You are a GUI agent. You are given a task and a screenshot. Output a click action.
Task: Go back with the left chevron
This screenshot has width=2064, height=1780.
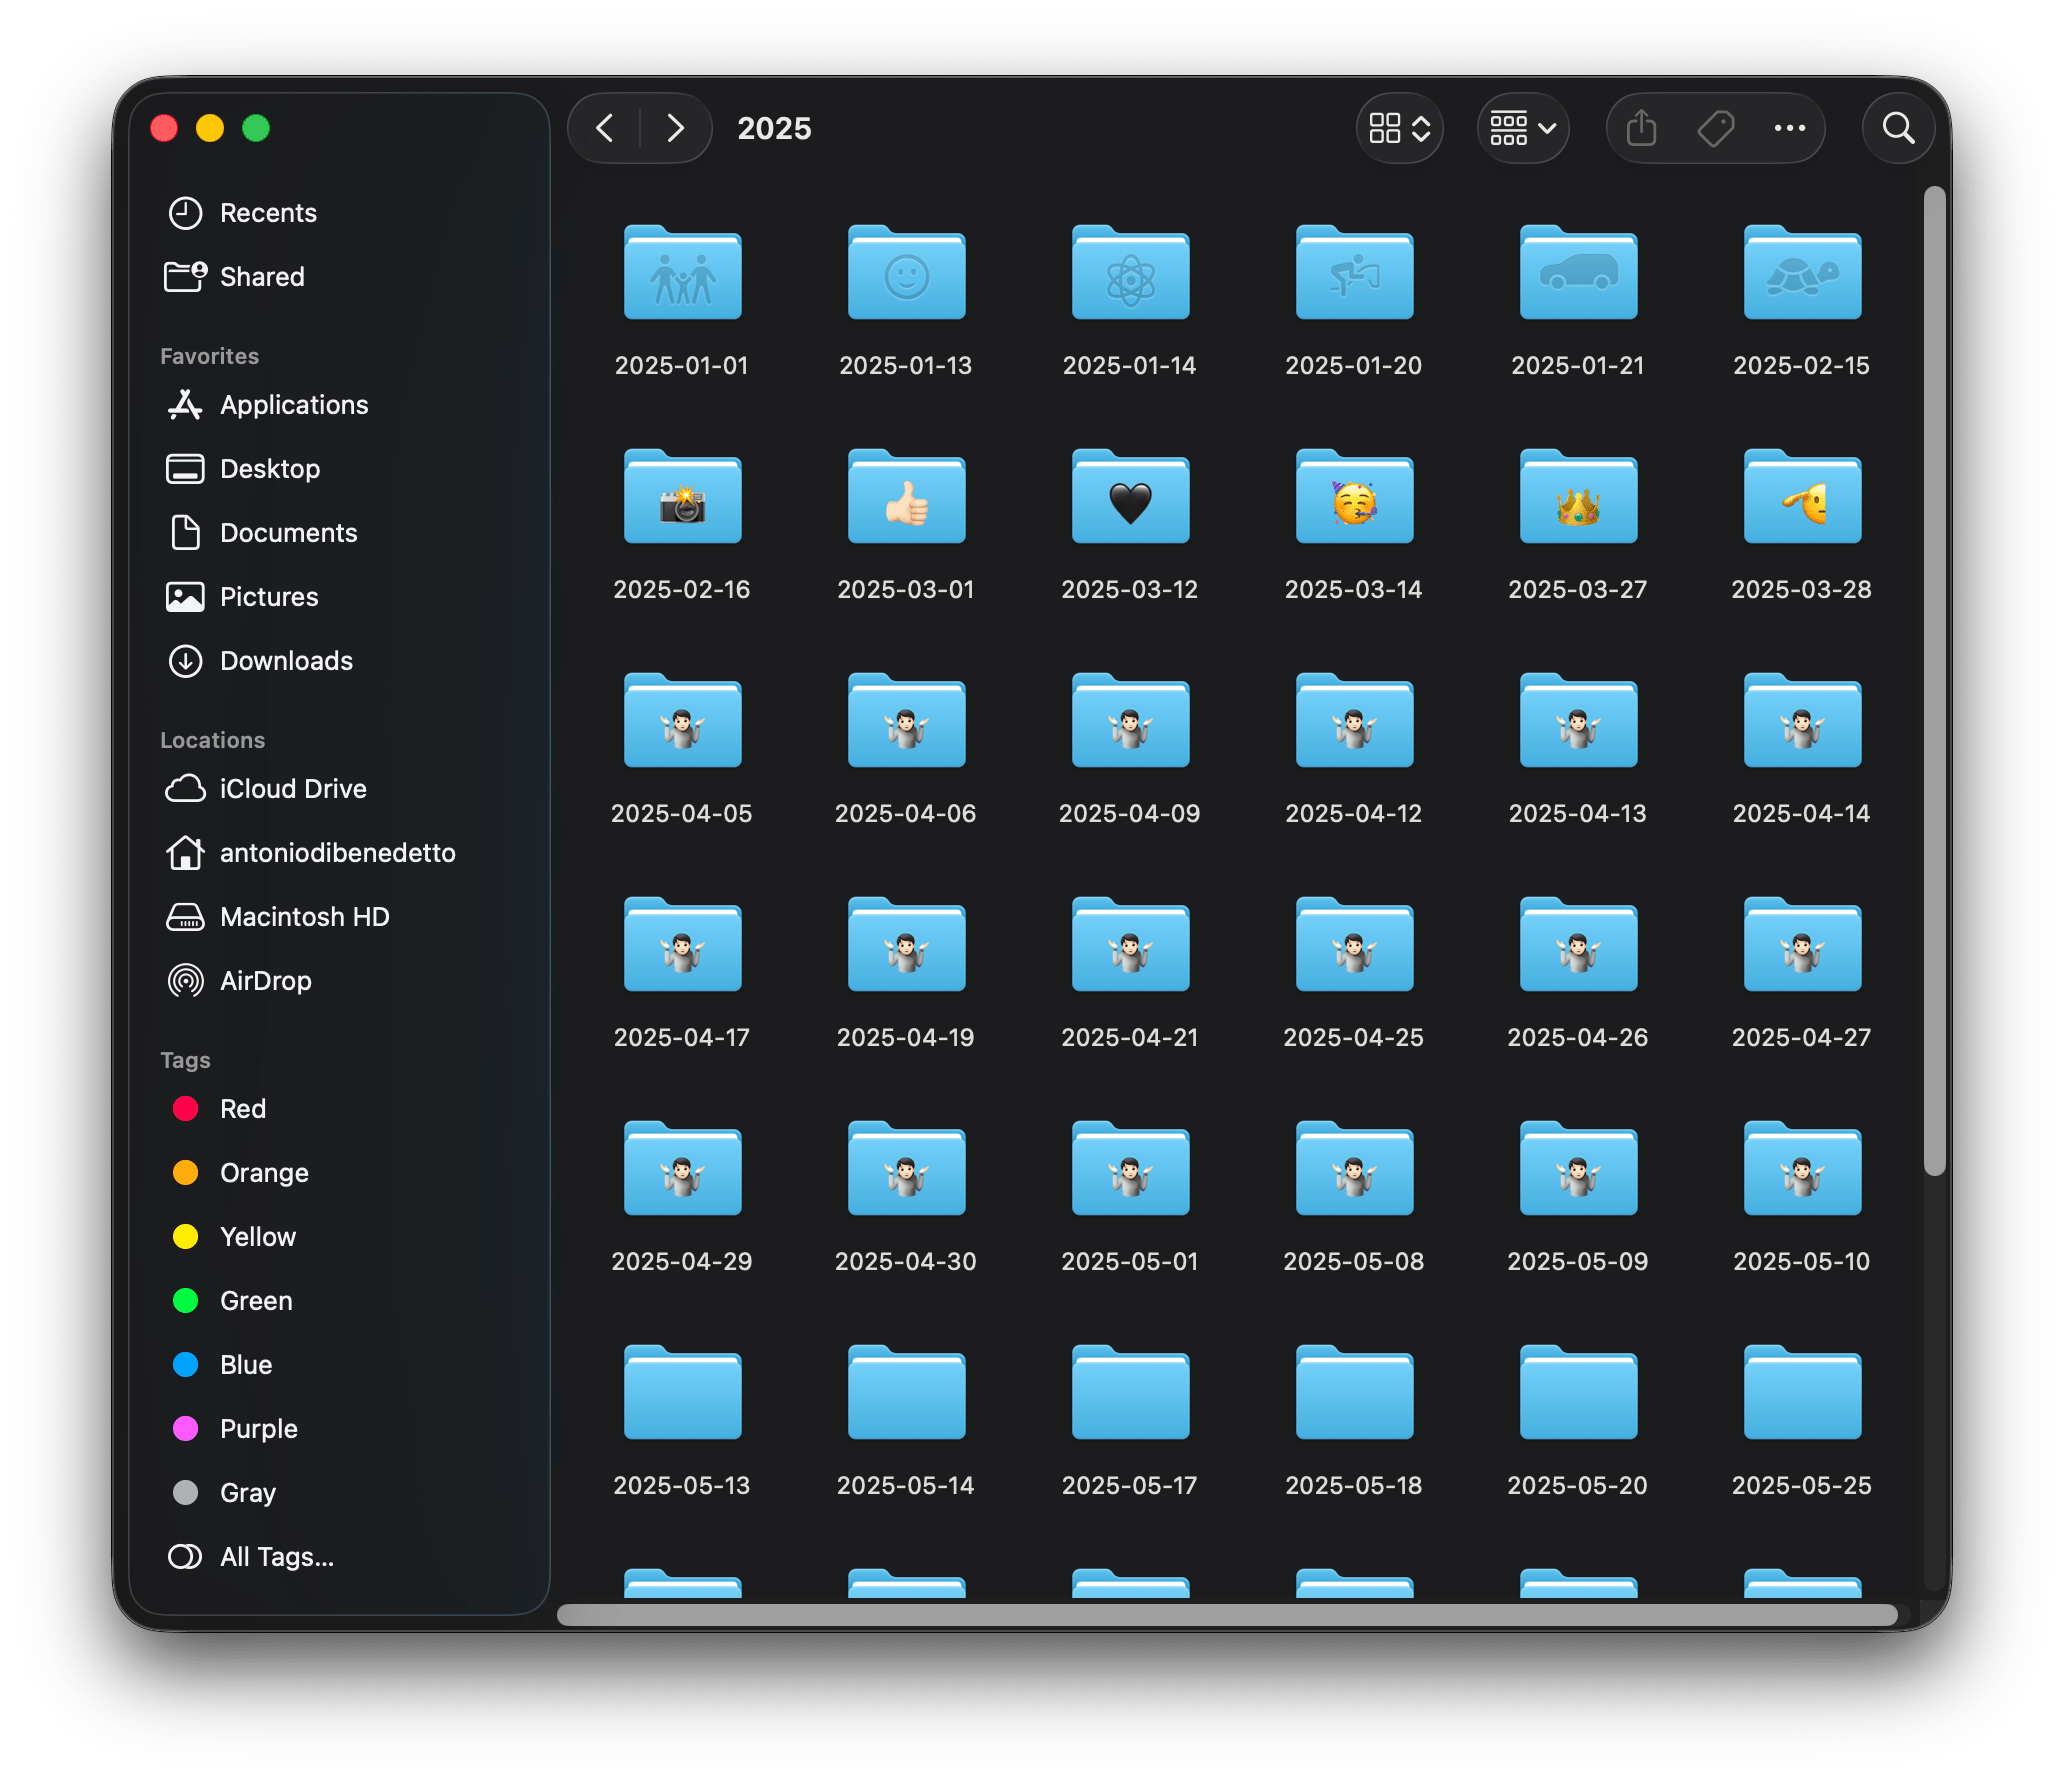(605, 128)
